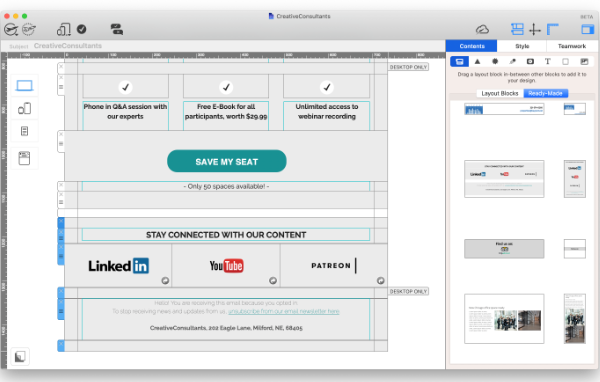Select the narrow social links mobile block thumbnail

pos(574,179)
